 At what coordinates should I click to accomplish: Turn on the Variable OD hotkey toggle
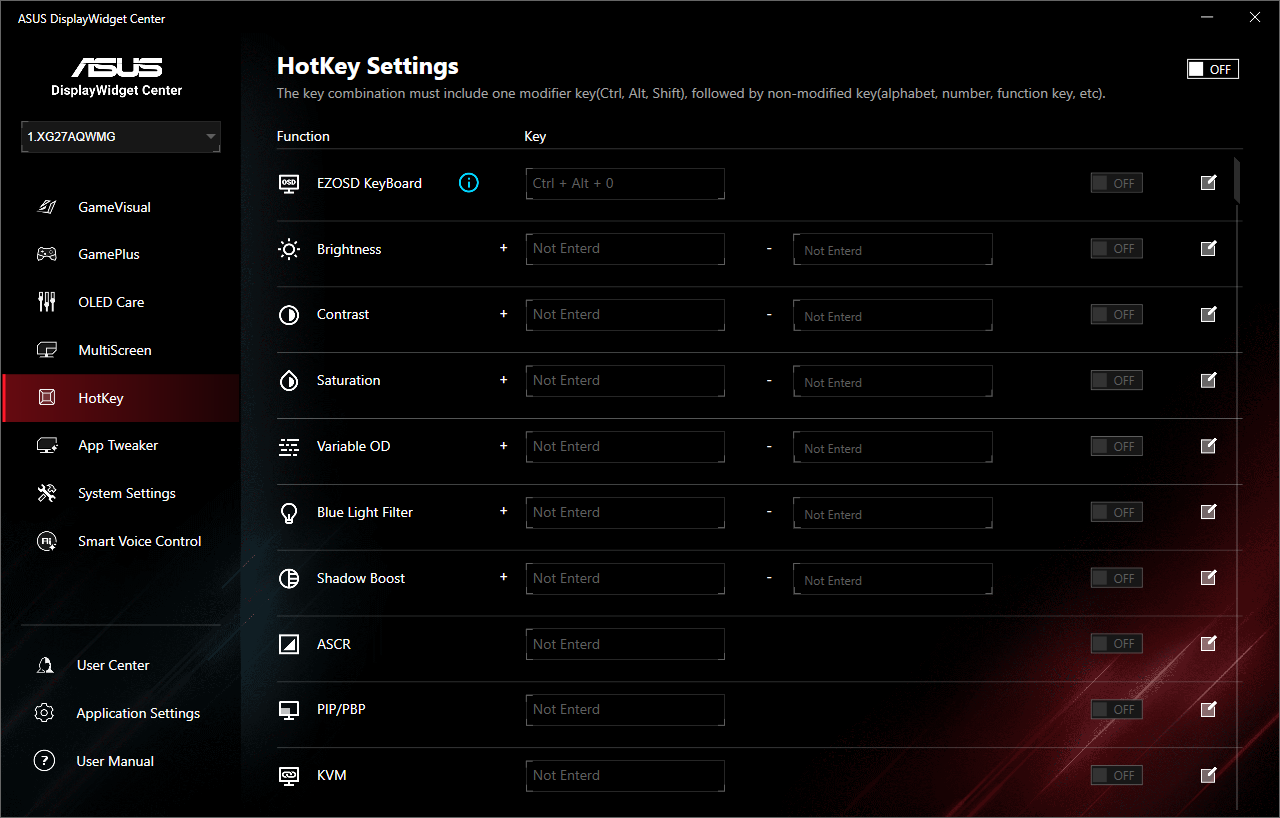(1116, 446)
